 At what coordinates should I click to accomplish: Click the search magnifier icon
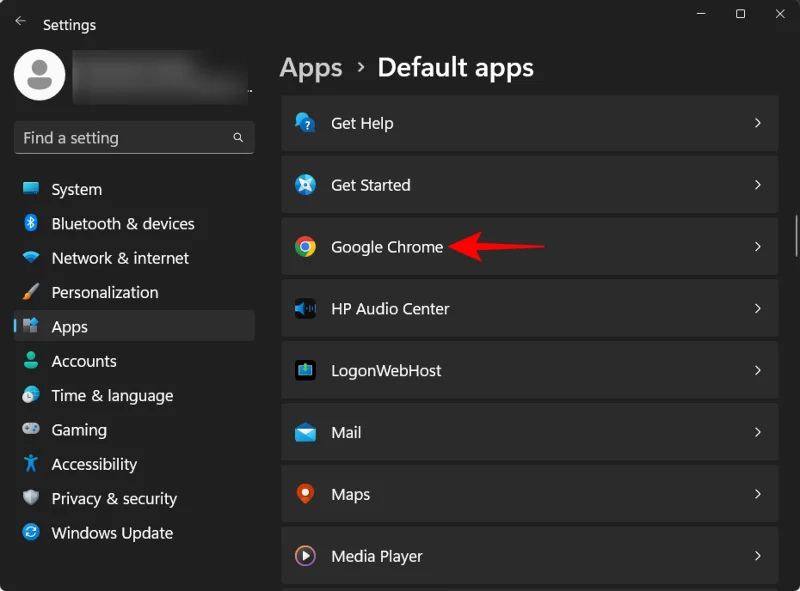pyautogui.click(x=238, y=137)
